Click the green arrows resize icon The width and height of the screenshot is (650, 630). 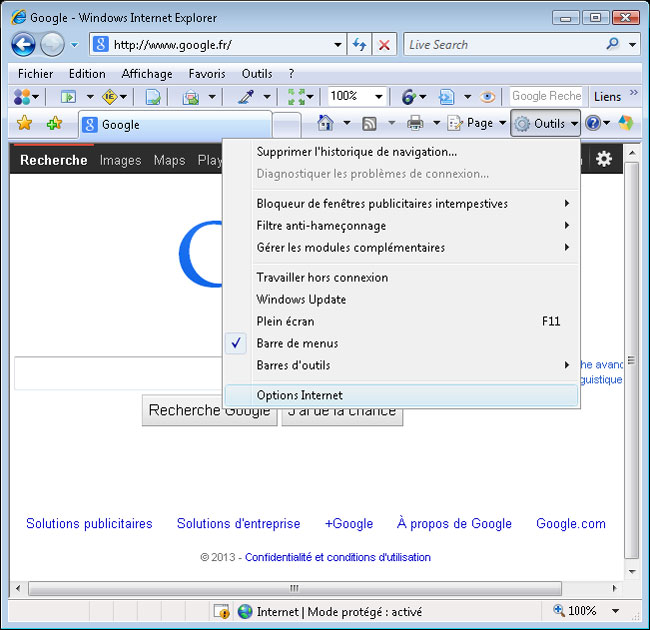[297, 97]
